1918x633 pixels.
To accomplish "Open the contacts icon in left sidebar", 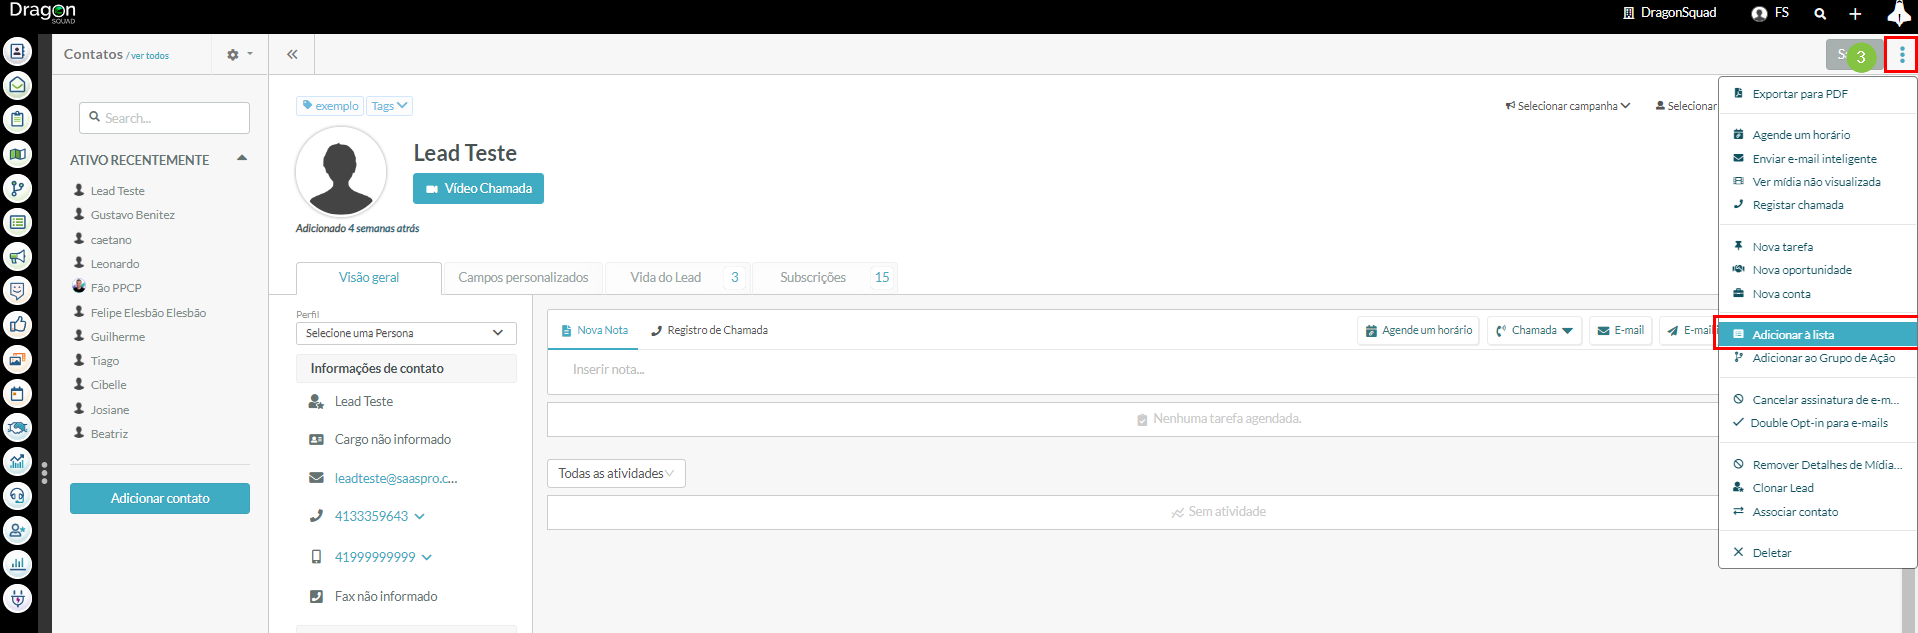I will click(17, 51).
